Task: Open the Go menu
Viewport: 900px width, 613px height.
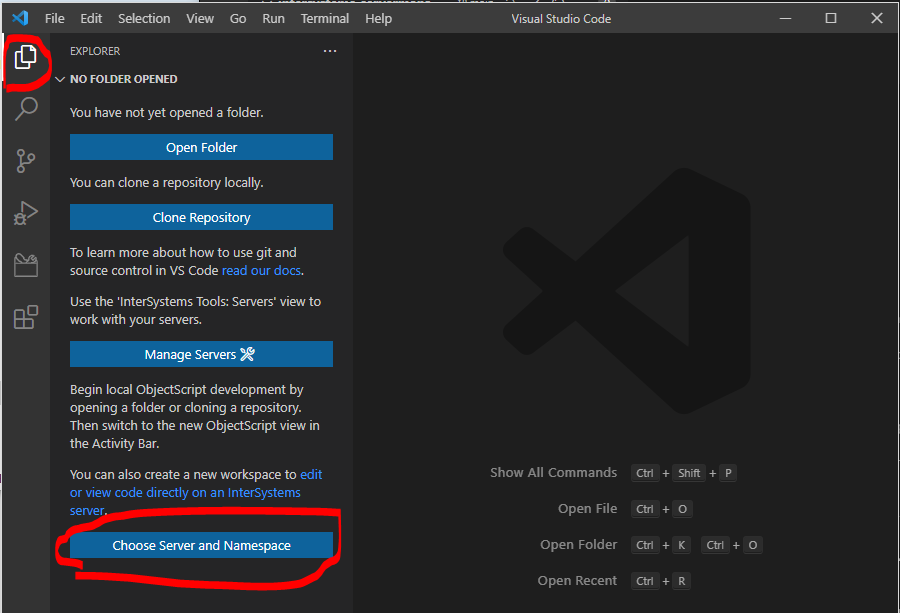Action: point(238,18)
